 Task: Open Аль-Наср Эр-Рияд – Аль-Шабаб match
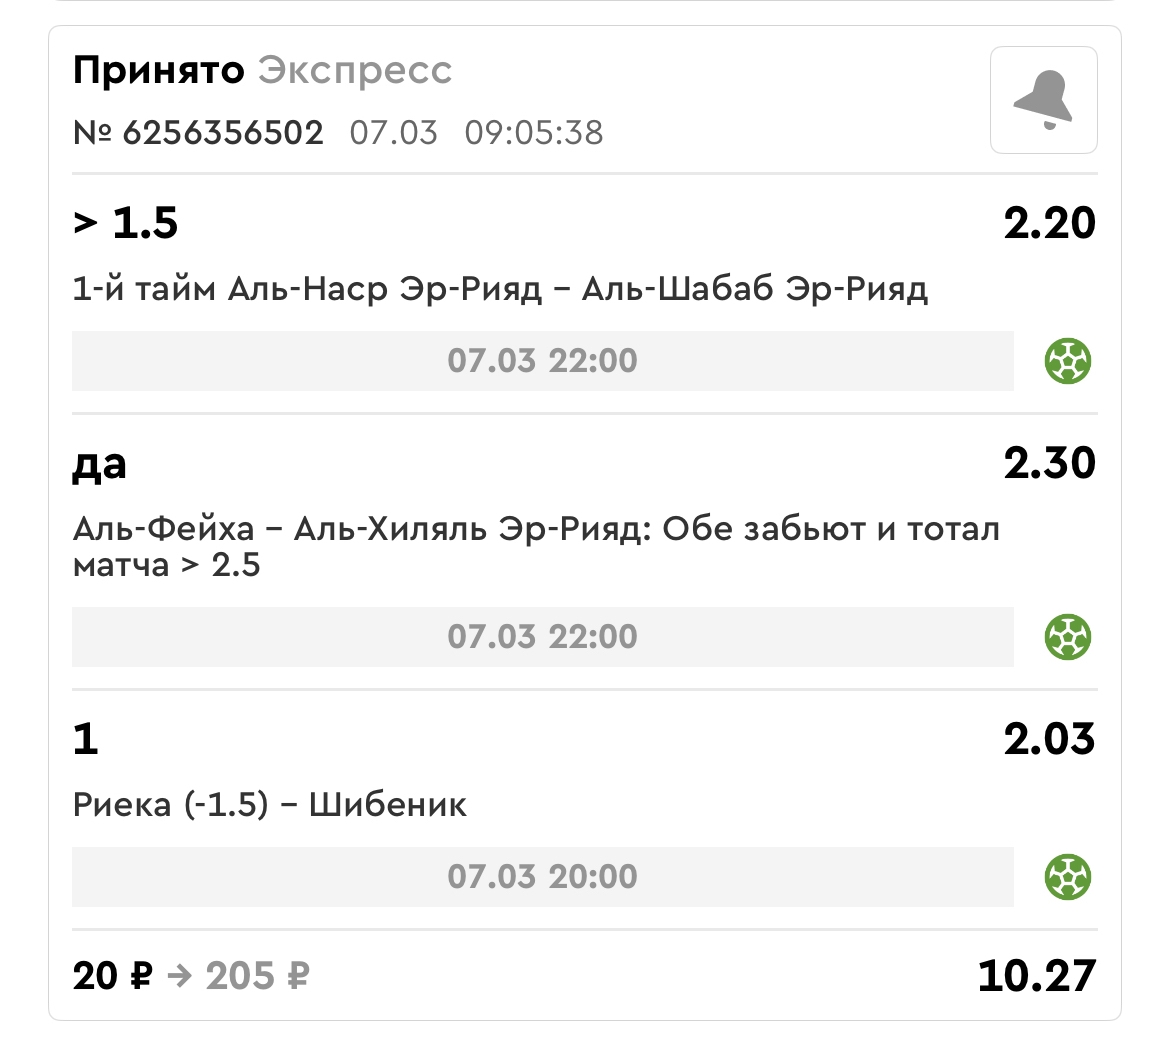click(x=500, y=289)
